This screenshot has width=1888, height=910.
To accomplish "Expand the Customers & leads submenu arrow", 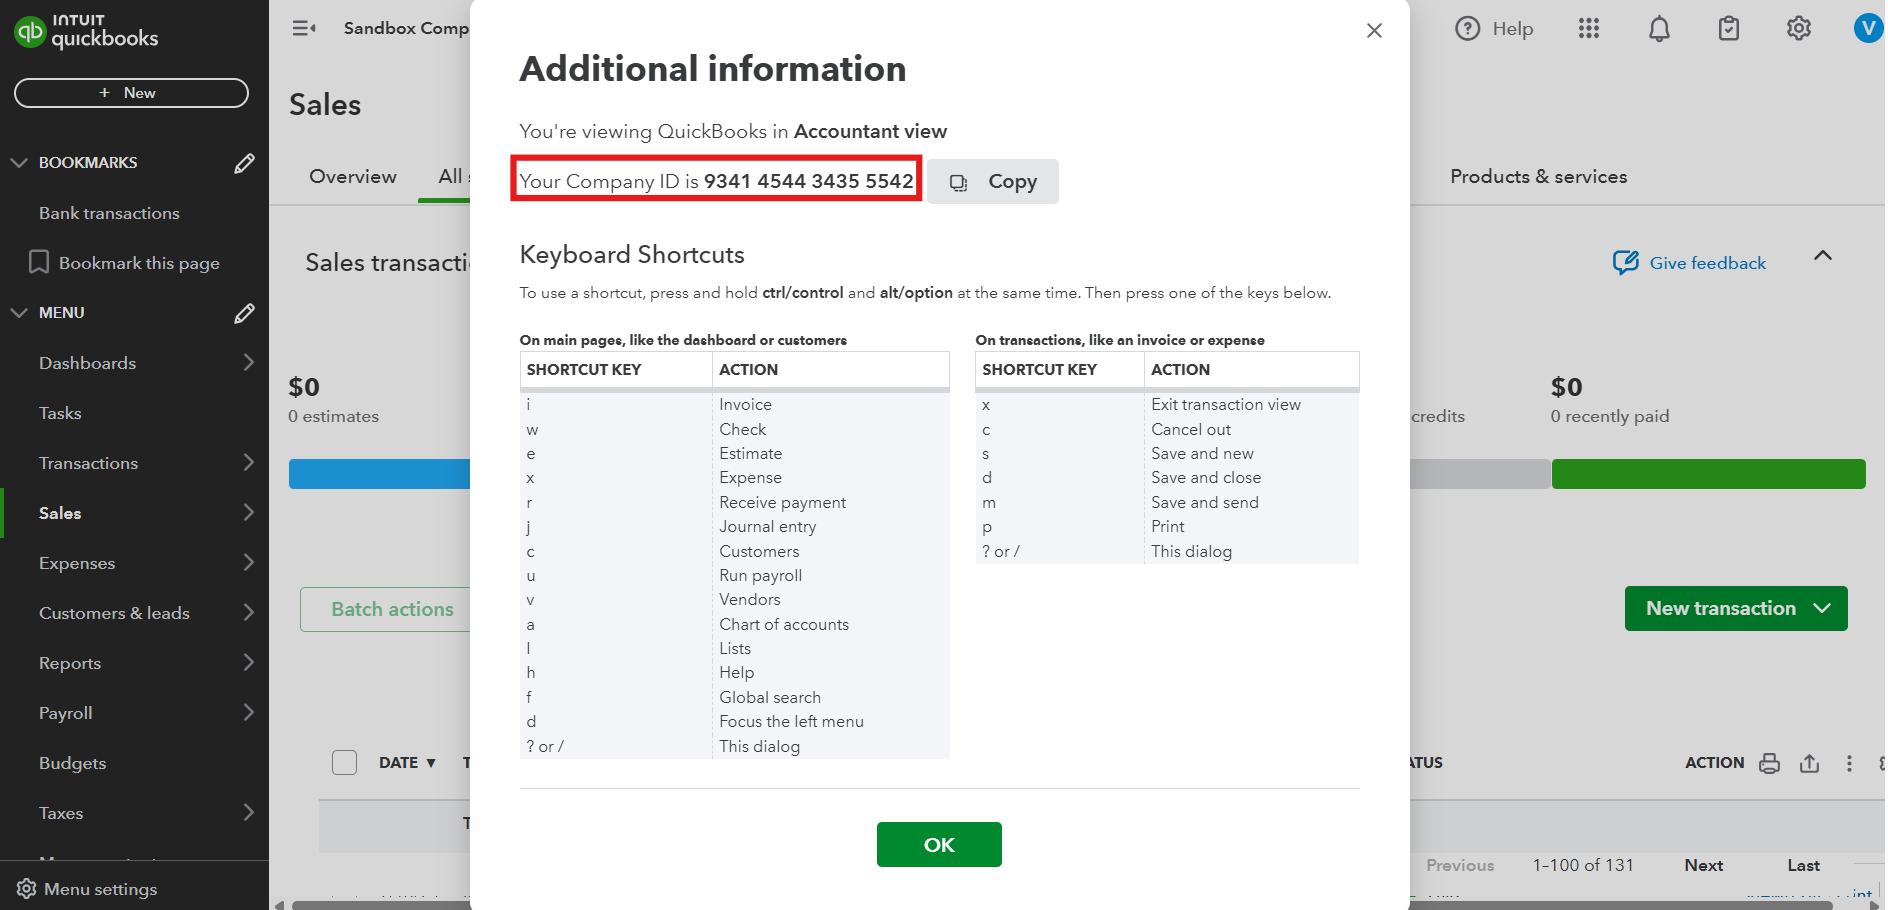I will 249,612.
